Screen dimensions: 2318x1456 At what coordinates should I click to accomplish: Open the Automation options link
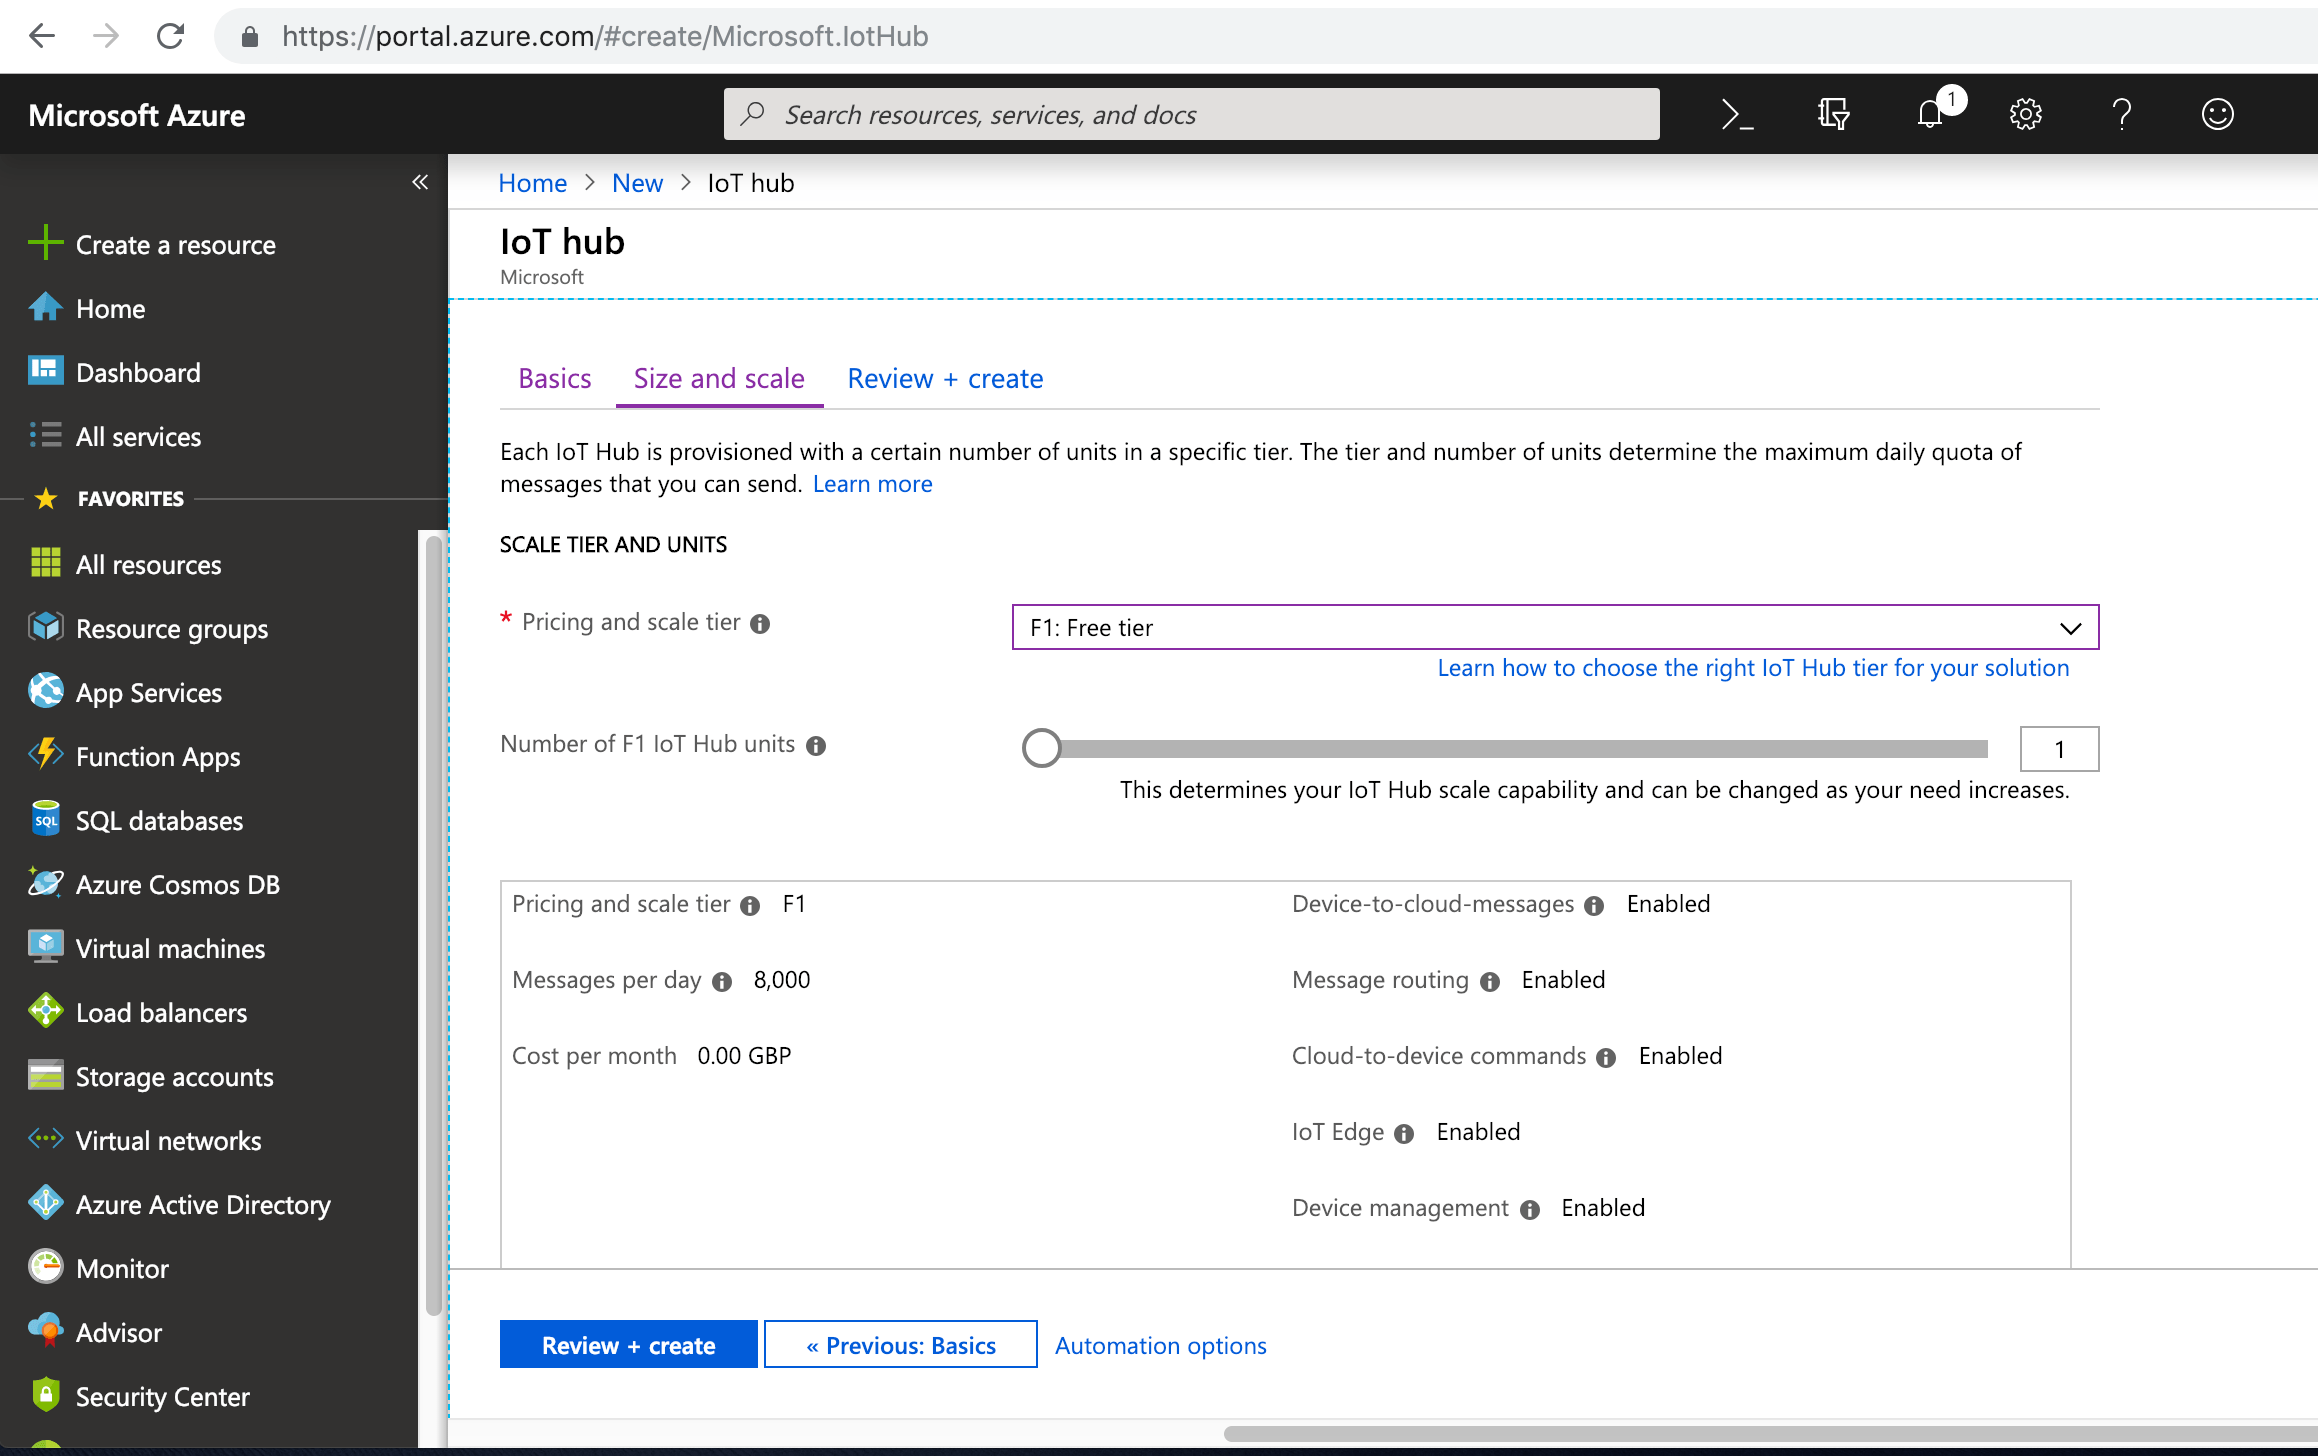(x=1161, y=1344)
